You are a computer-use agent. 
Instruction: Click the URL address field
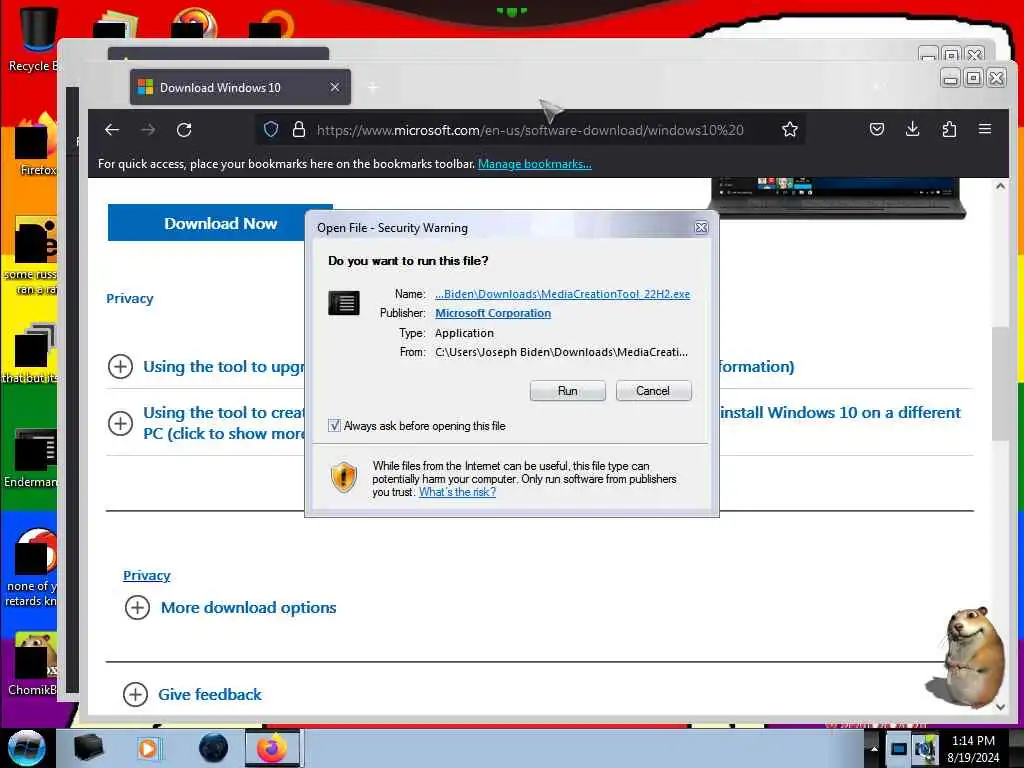[530, 130]
